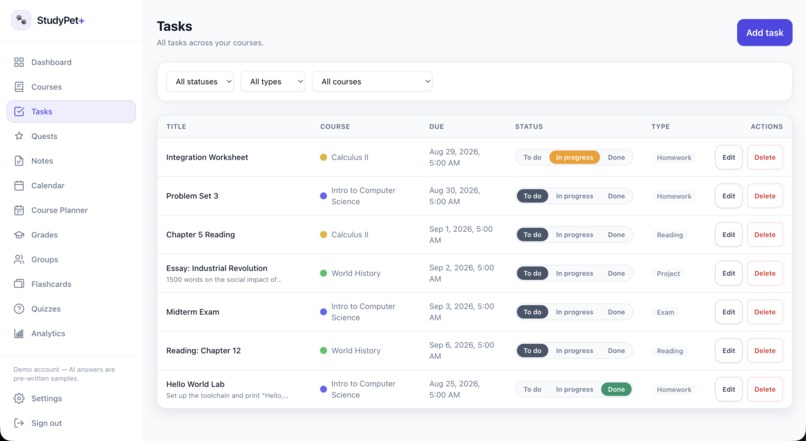This screenshot has width=806, height=441.
Task: Click the Midterm Exam title text
Action: tap(193, 312)
